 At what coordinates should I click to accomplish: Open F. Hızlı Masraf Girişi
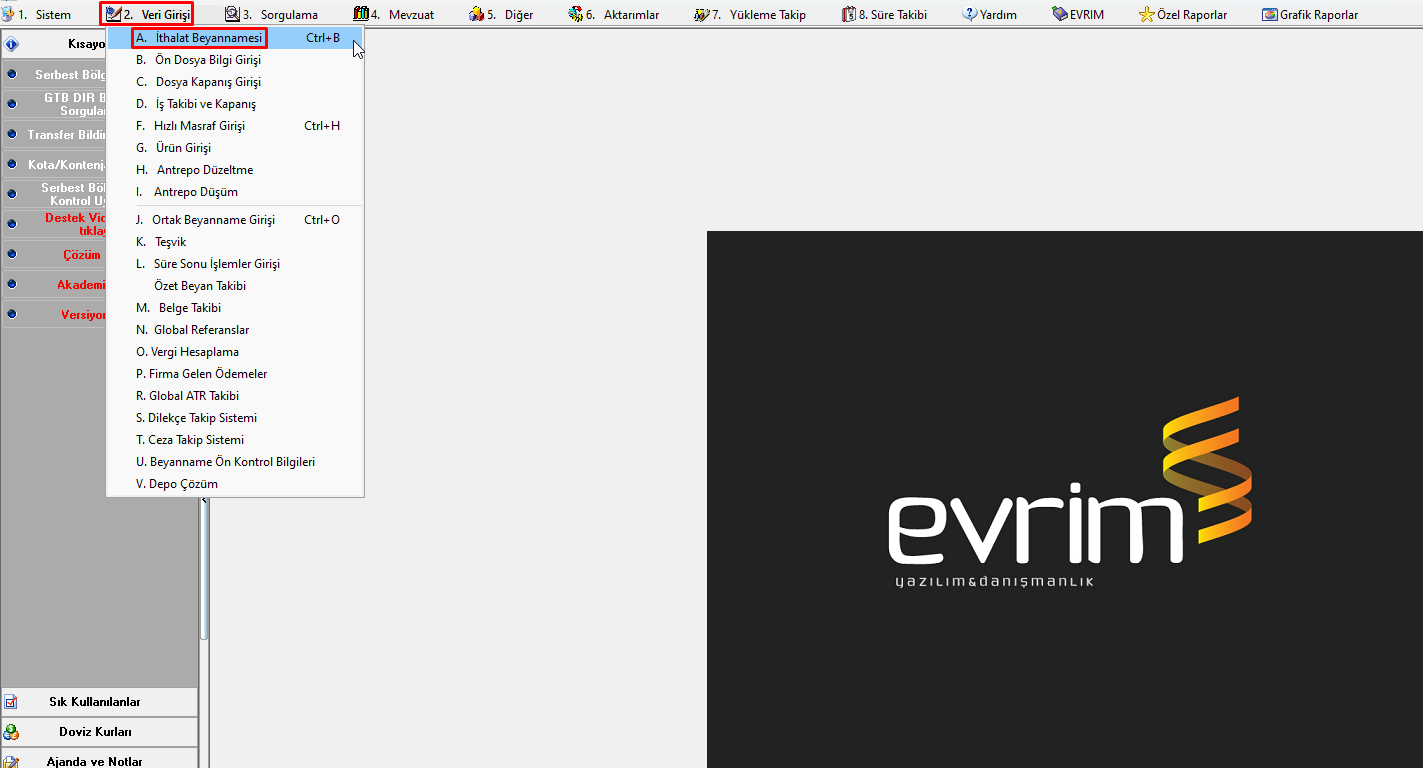click(x=235, y=126)
